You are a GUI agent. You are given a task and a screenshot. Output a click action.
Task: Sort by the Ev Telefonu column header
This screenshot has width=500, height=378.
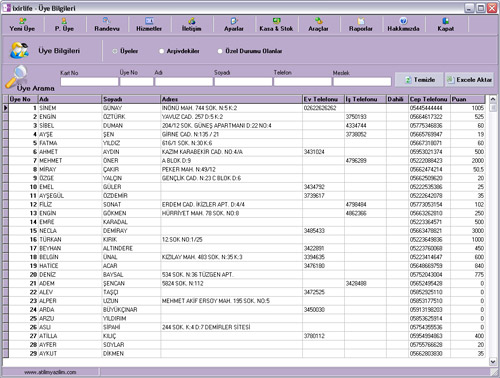323,99
